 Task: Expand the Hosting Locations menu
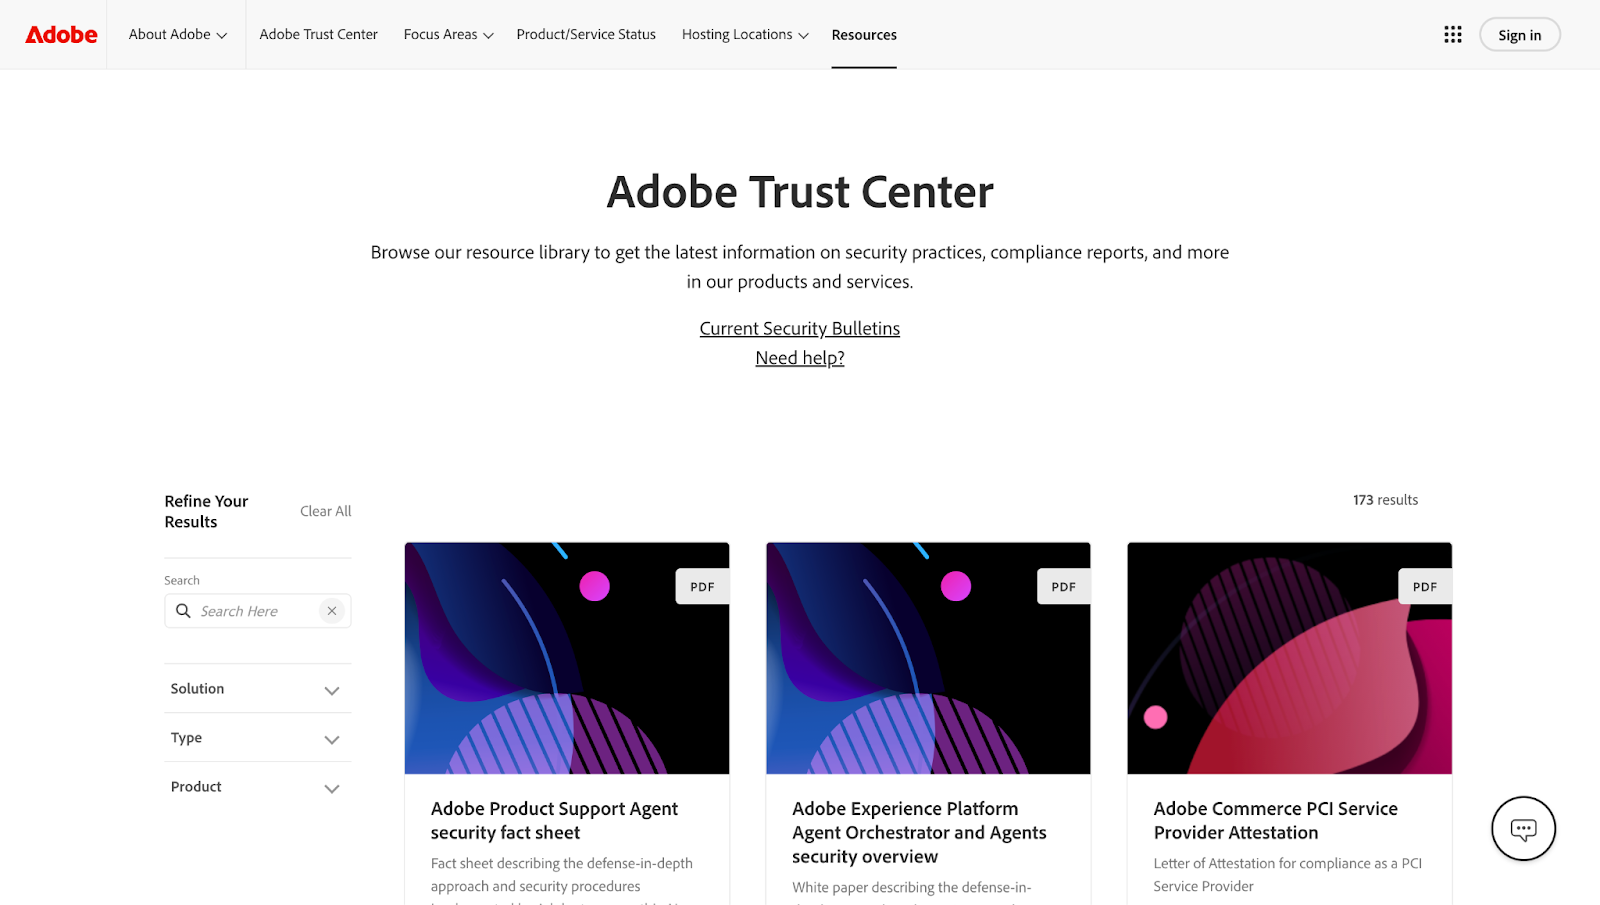pyautogui.click(x=745, y=35)
